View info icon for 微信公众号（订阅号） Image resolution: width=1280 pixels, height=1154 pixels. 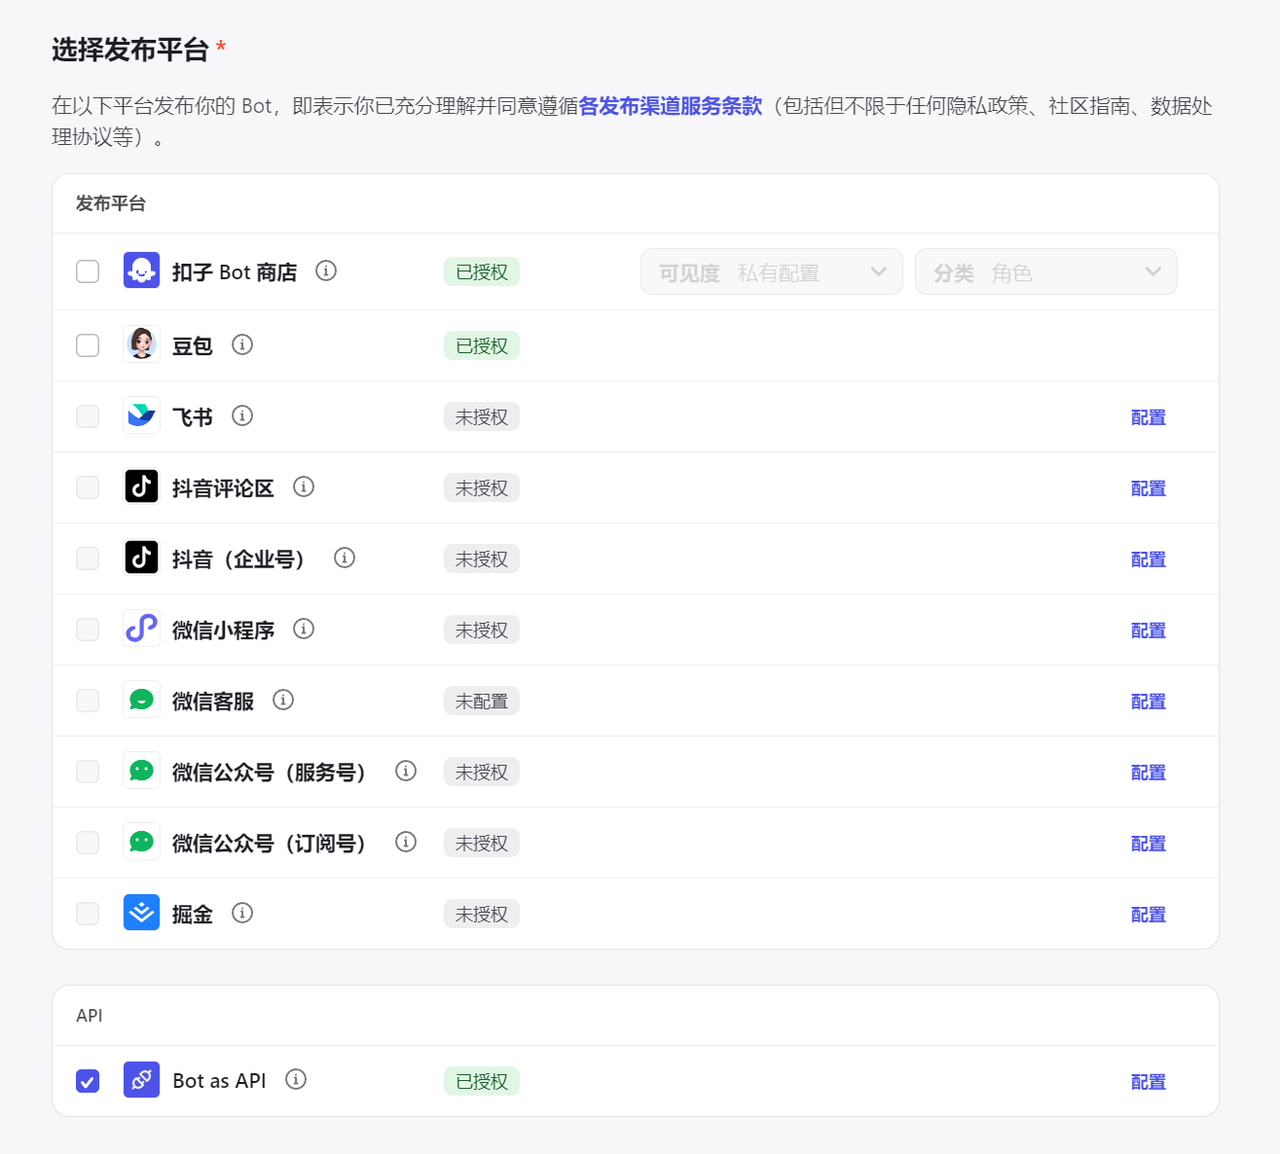(x=405, y=842)
